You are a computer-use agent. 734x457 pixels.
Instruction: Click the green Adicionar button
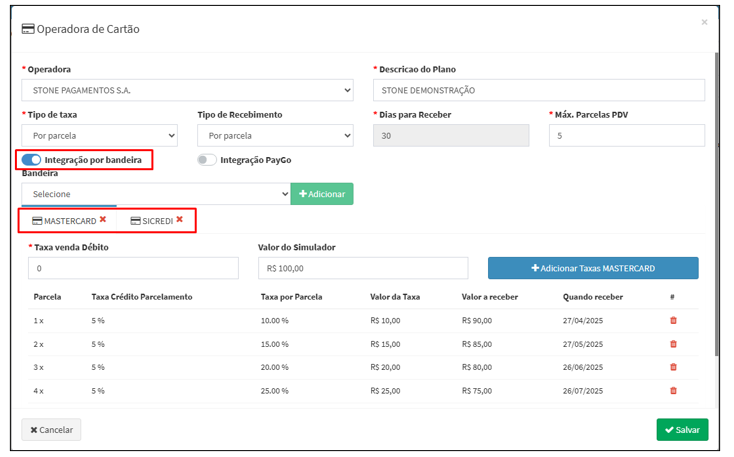pyautogui.click(x=322, y=194)
